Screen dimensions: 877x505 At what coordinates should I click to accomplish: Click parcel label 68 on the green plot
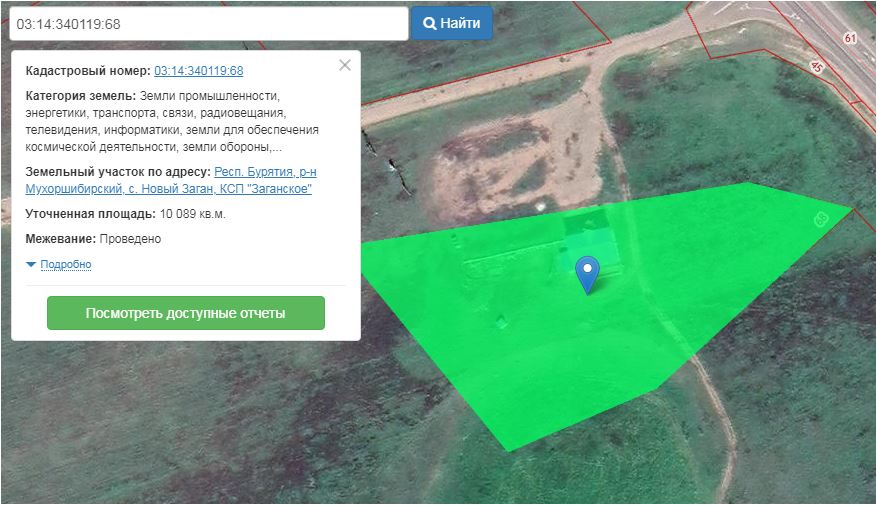pos(822,219)
